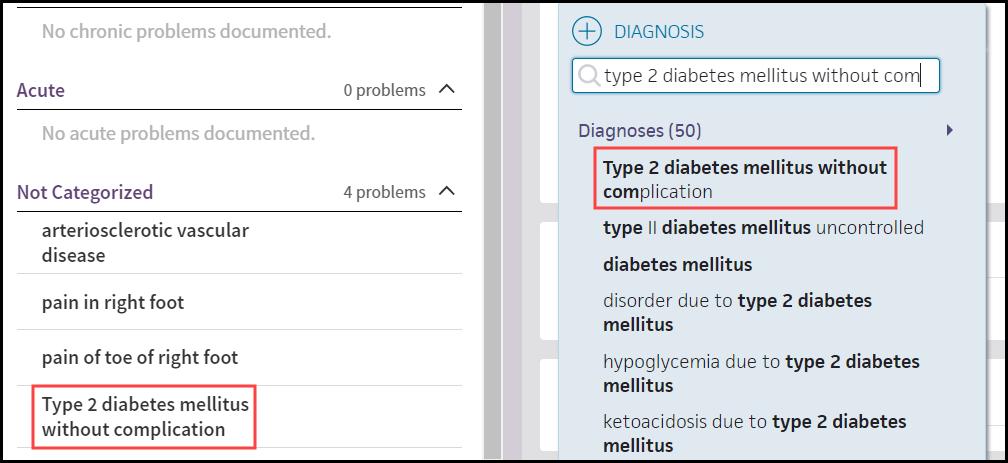
Task: Click the plus icon beside DIAGNOSIS
Action: [x=587, y=31]
